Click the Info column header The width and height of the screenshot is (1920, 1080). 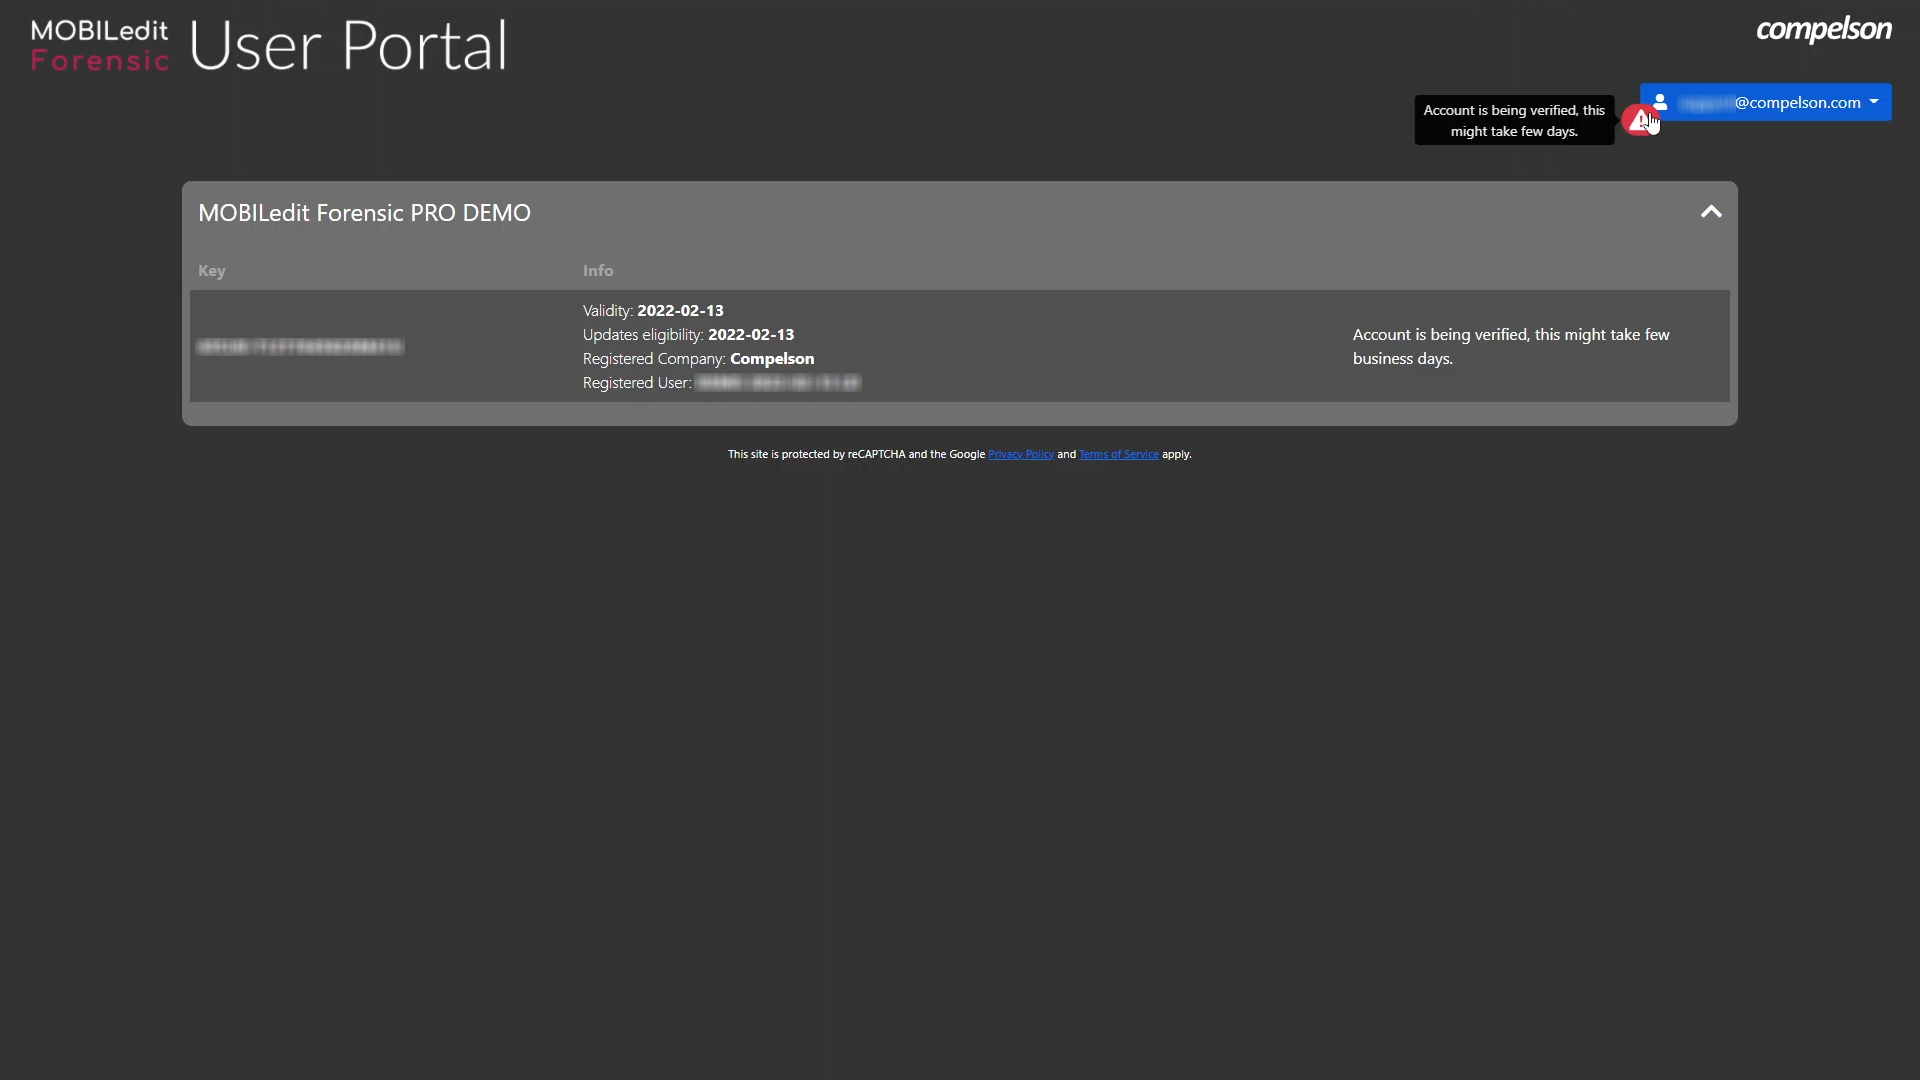pos(598,271)
